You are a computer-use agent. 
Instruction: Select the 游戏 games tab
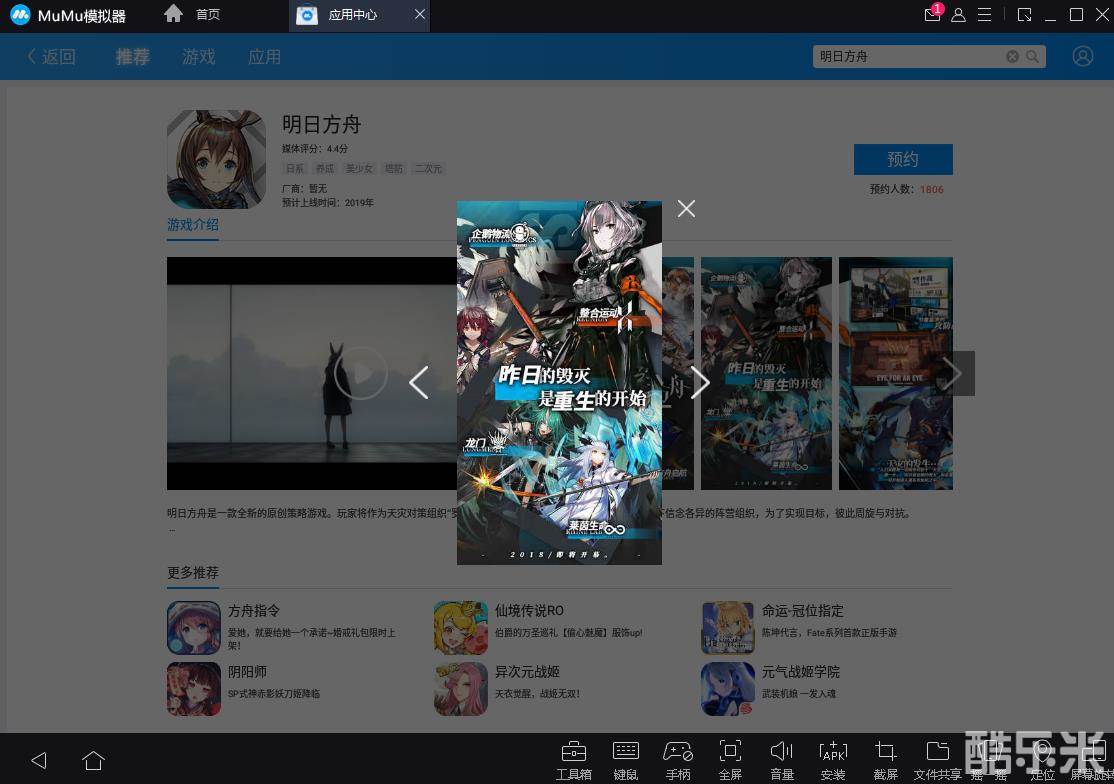[198, 57]
